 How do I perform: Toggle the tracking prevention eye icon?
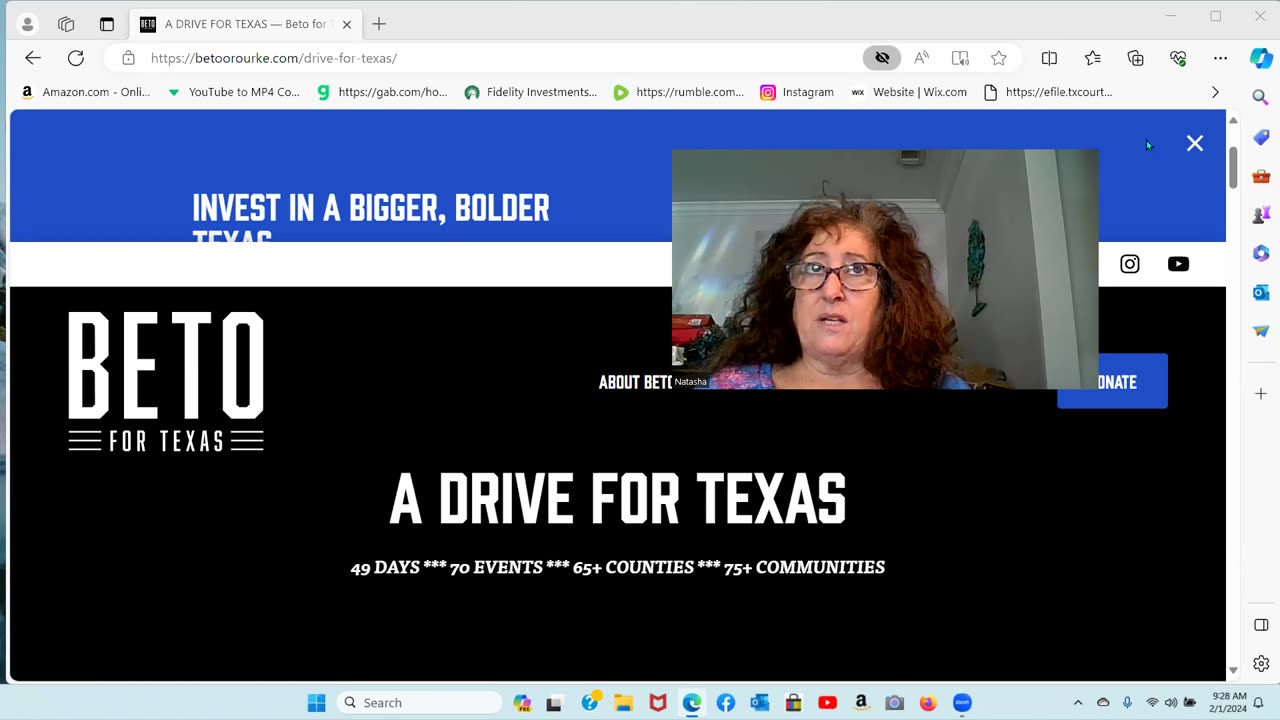[x=882, y=58]
